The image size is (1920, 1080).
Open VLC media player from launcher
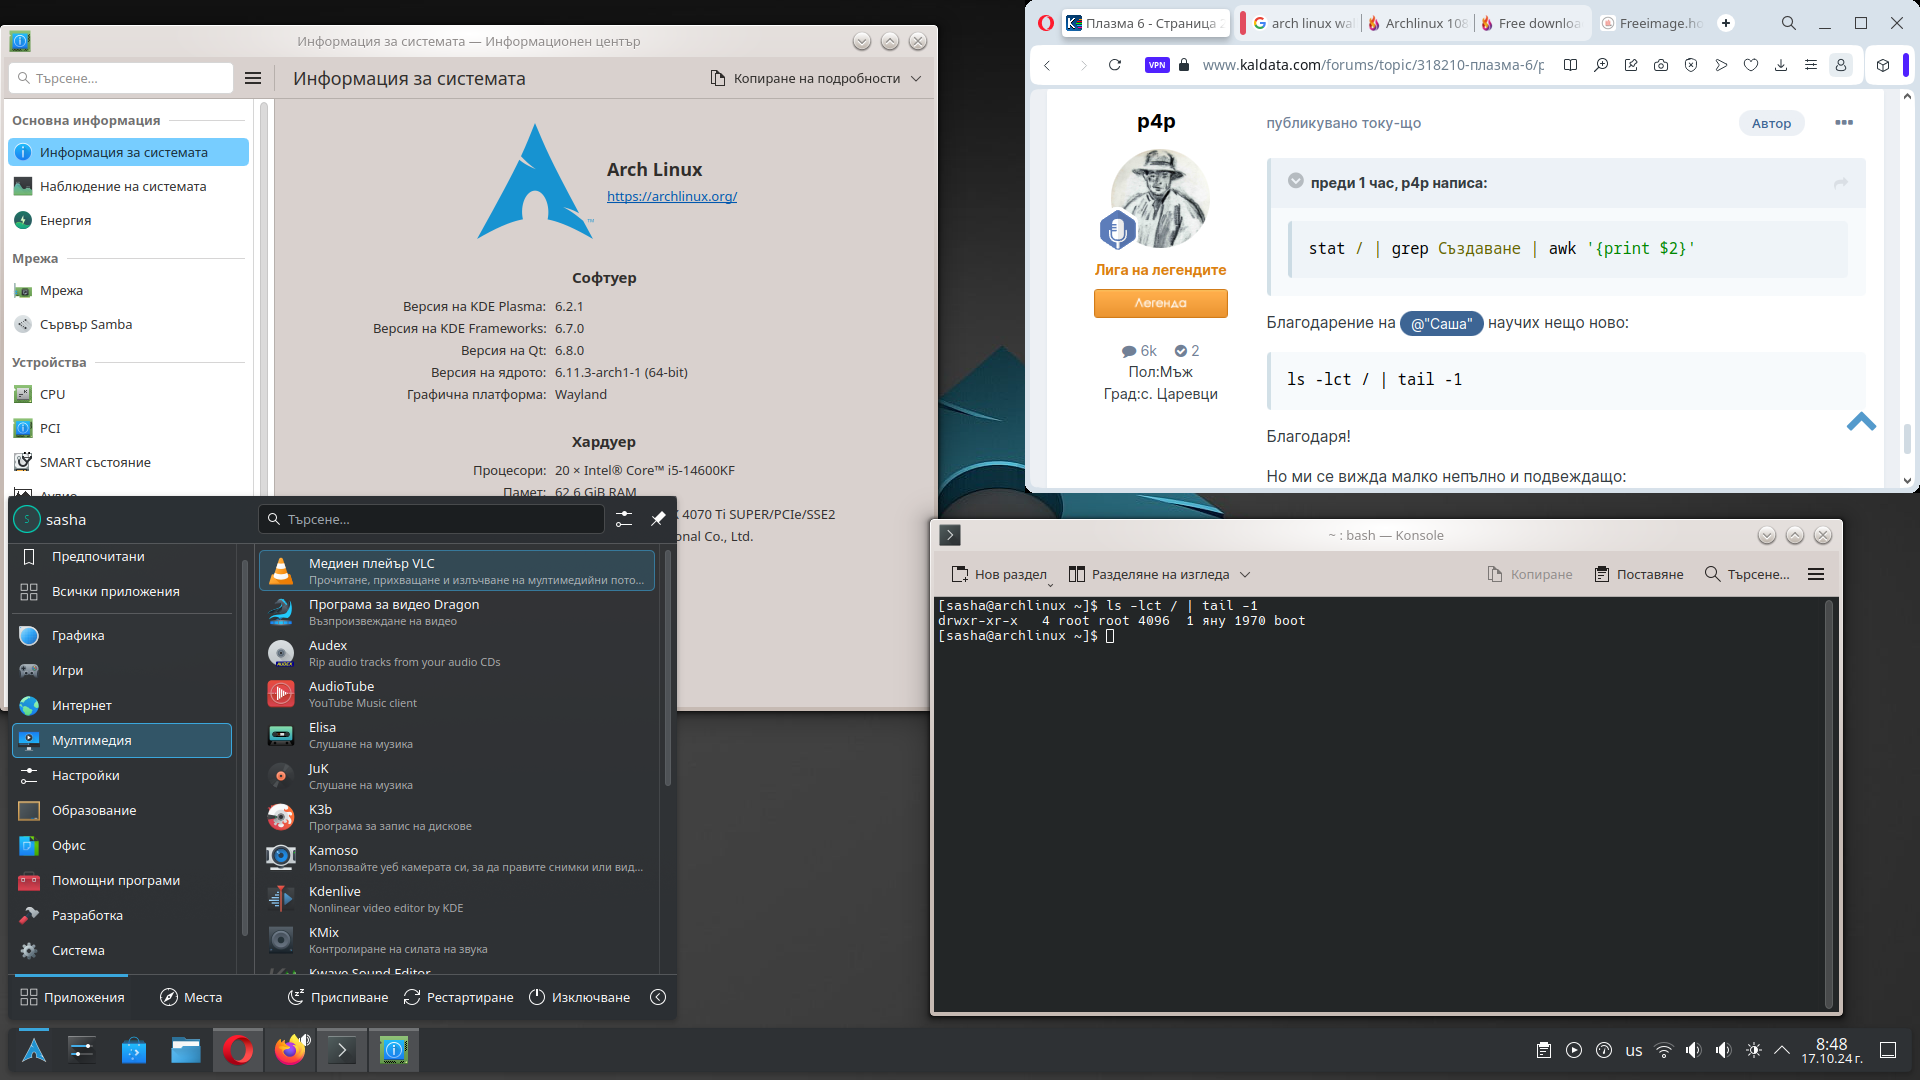click(x=457, y=571)
